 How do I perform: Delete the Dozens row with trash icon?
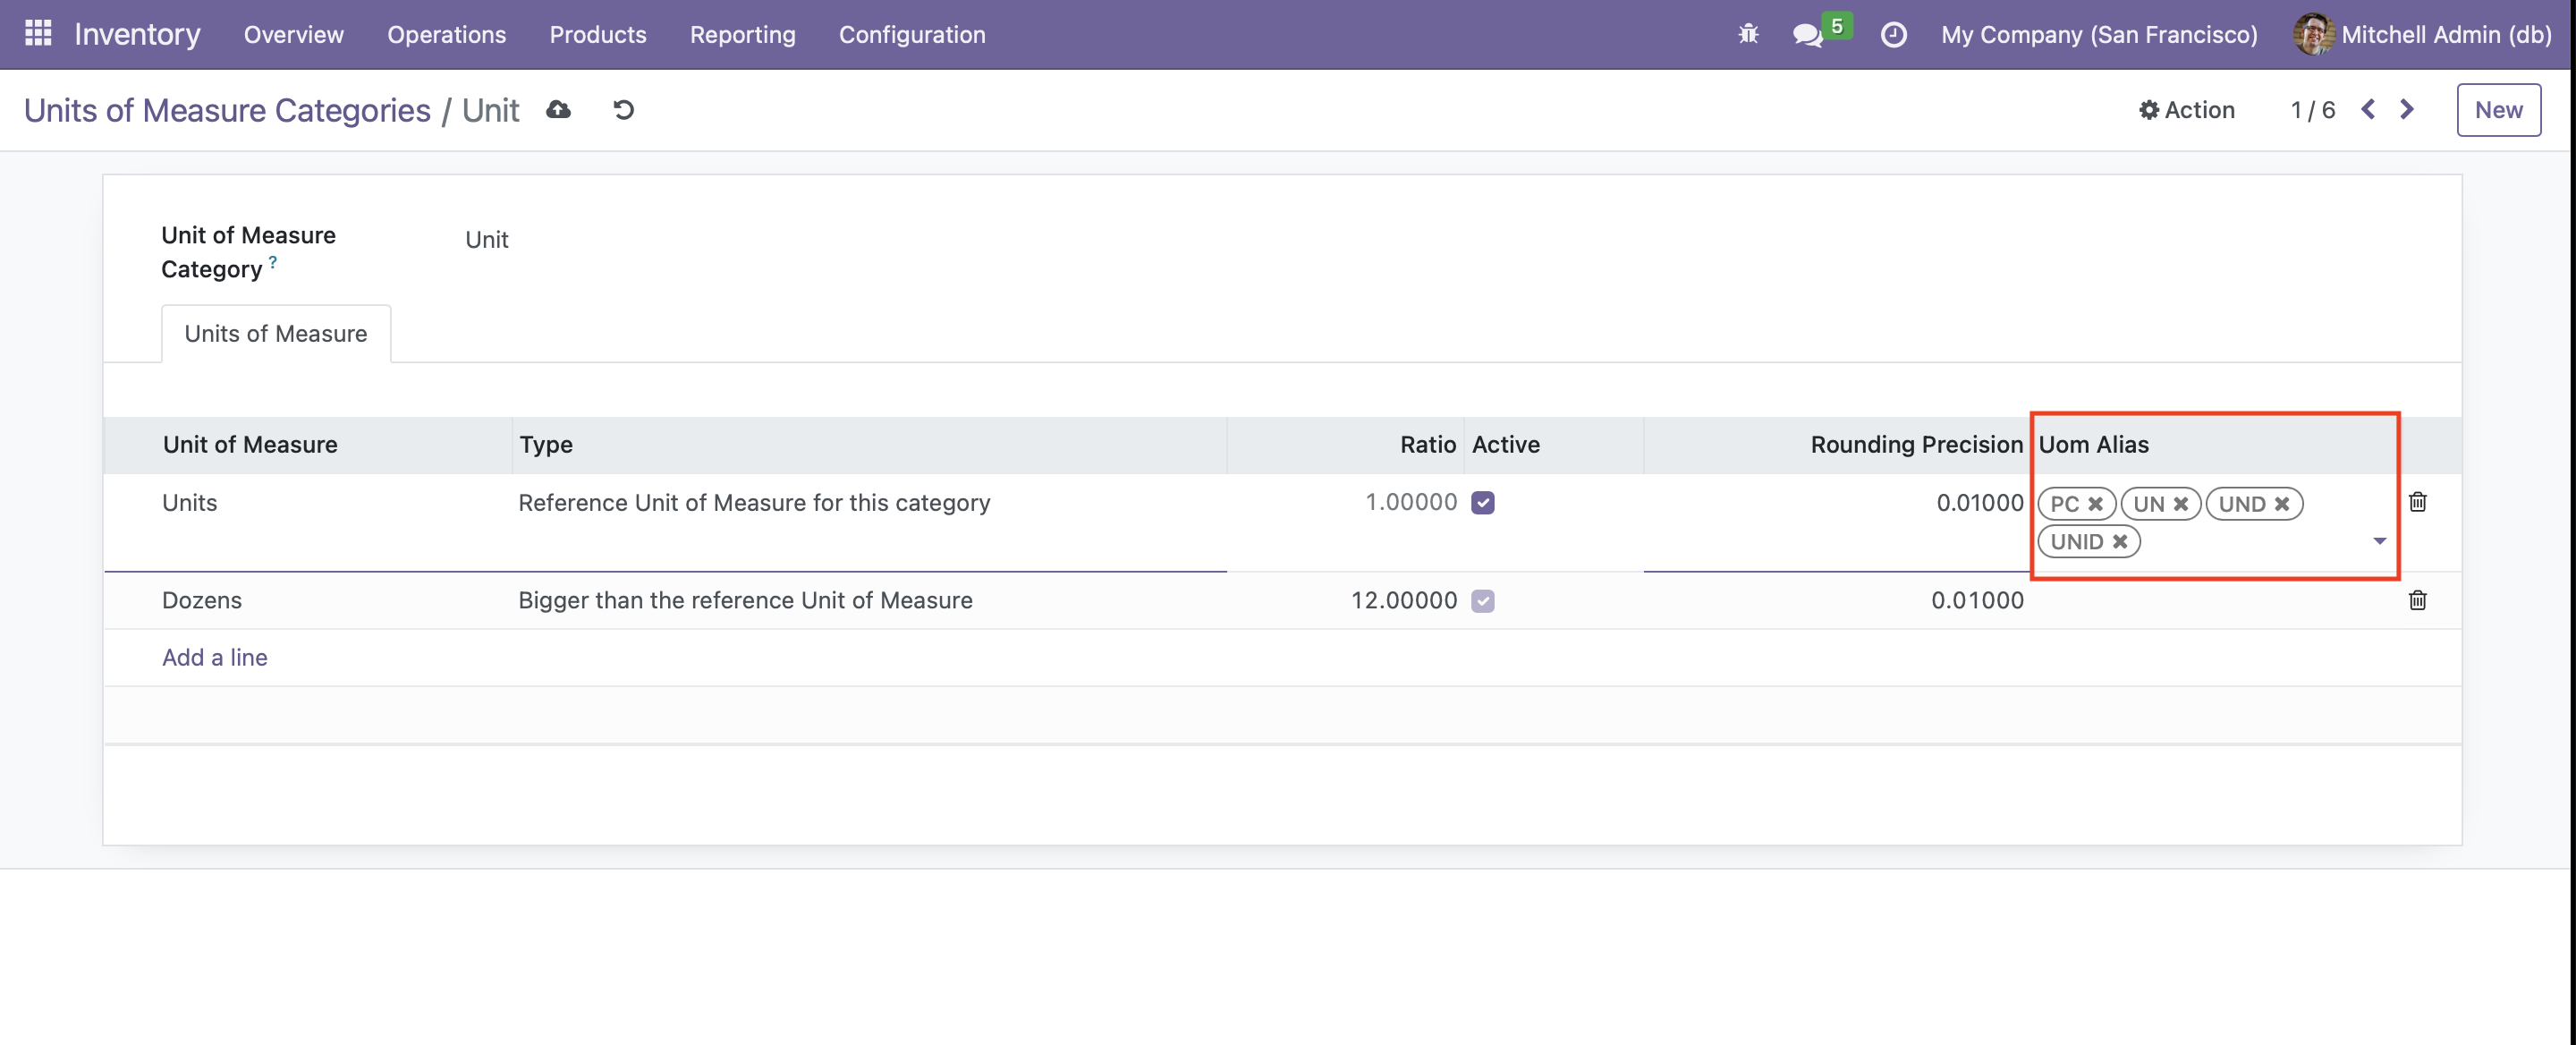[x=2417, y=600]
